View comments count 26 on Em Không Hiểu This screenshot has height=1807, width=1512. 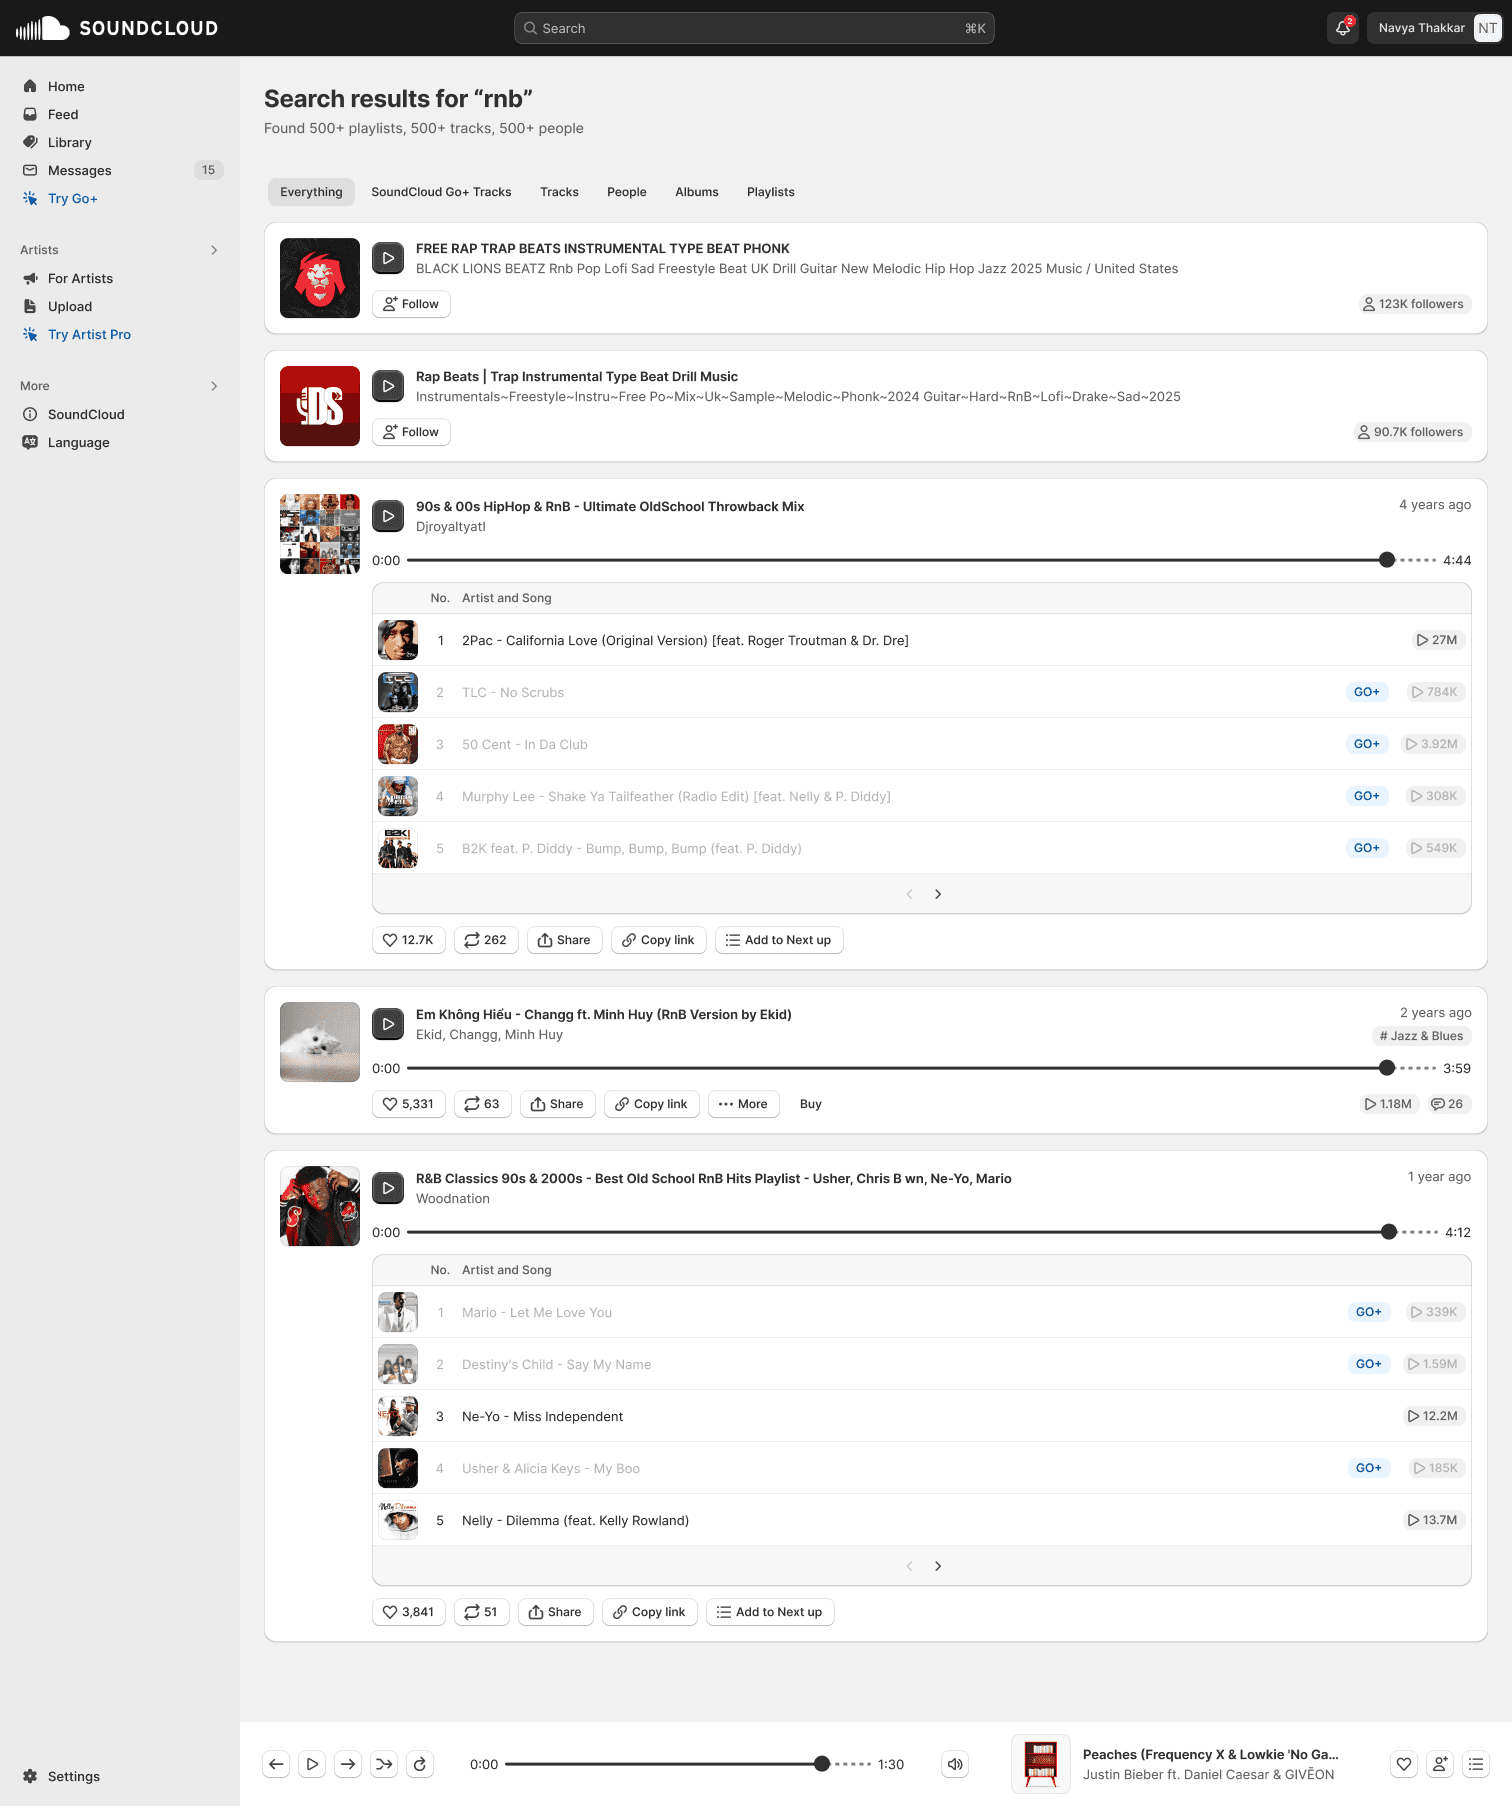tap(1447, 1104)
